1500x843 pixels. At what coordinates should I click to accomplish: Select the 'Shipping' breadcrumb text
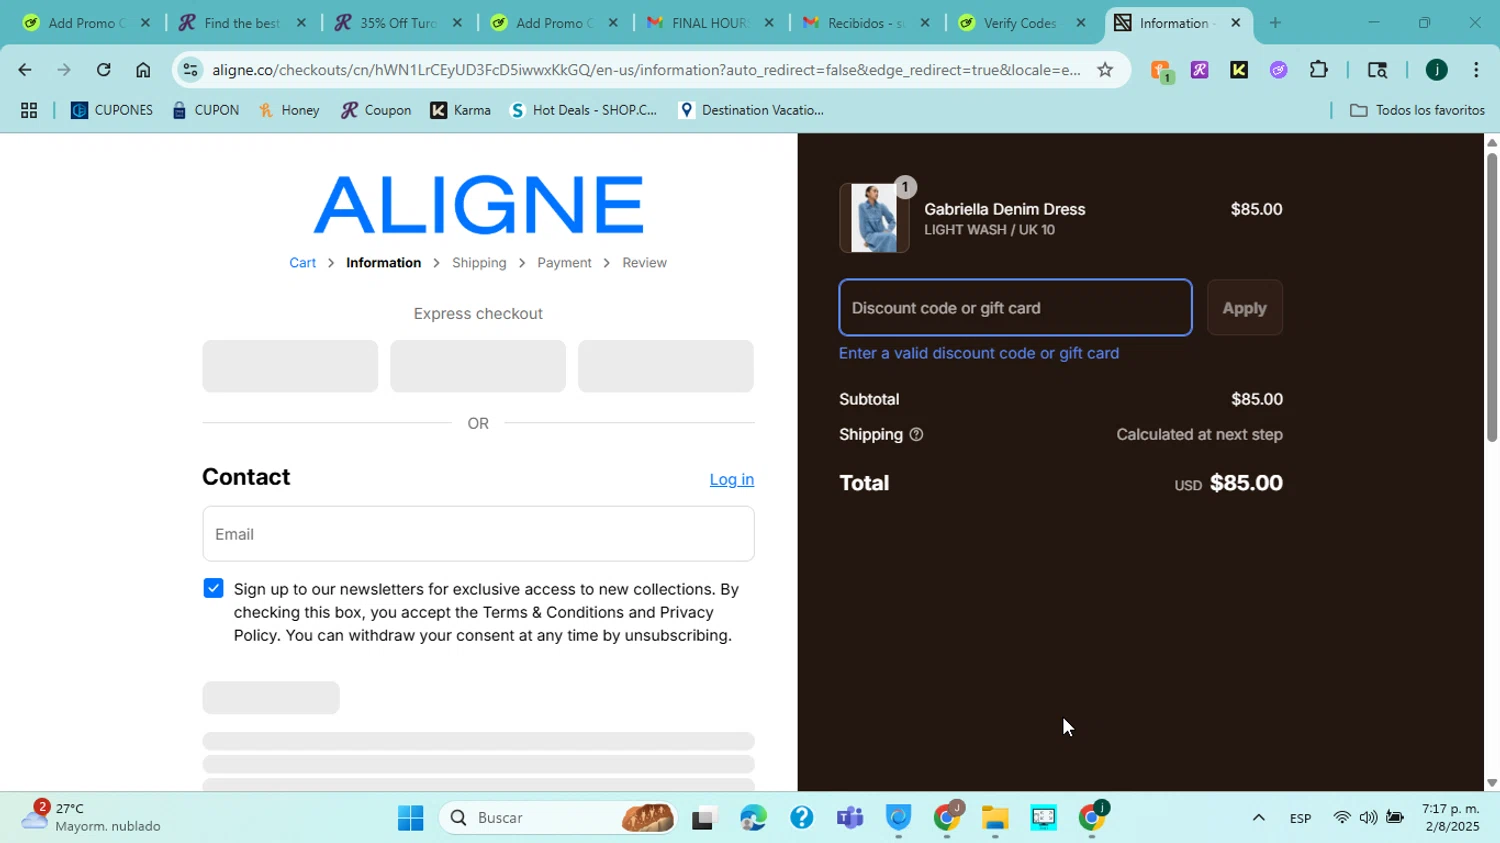tap(479, 263)
